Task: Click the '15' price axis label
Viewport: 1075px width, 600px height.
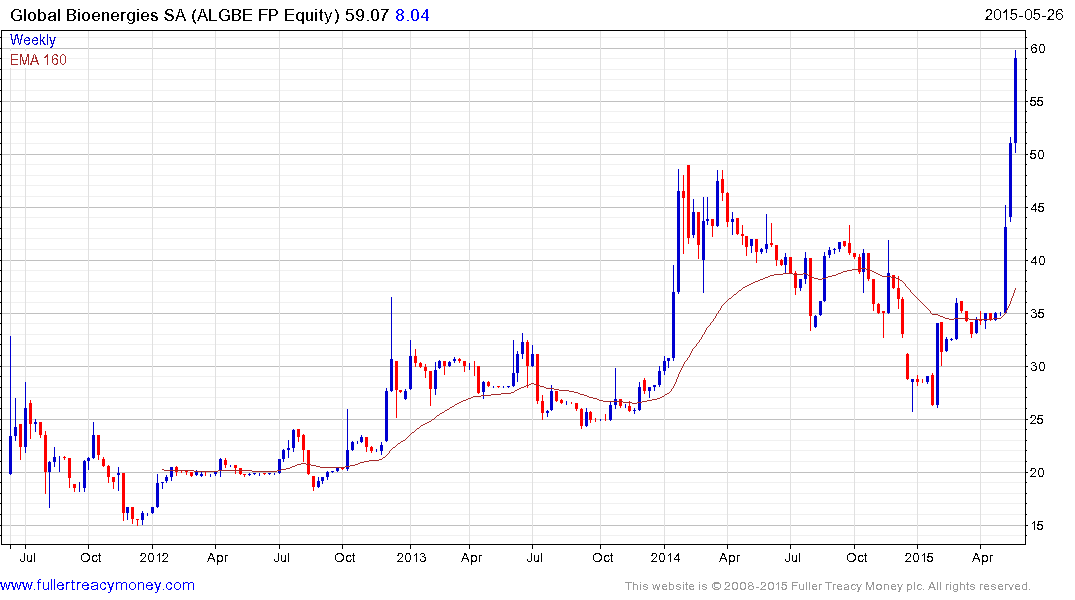Action: tap(1037, 525)
